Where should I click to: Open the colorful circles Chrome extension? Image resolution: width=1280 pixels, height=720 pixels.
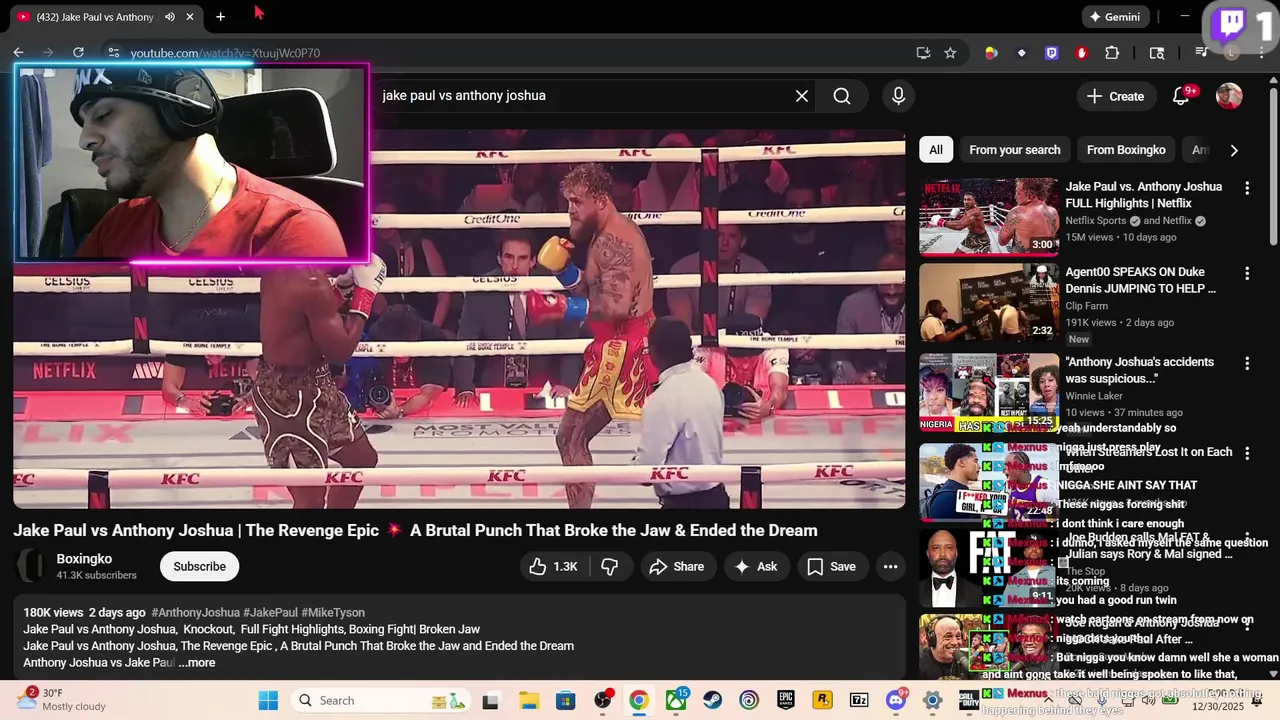tap(991, 53)
